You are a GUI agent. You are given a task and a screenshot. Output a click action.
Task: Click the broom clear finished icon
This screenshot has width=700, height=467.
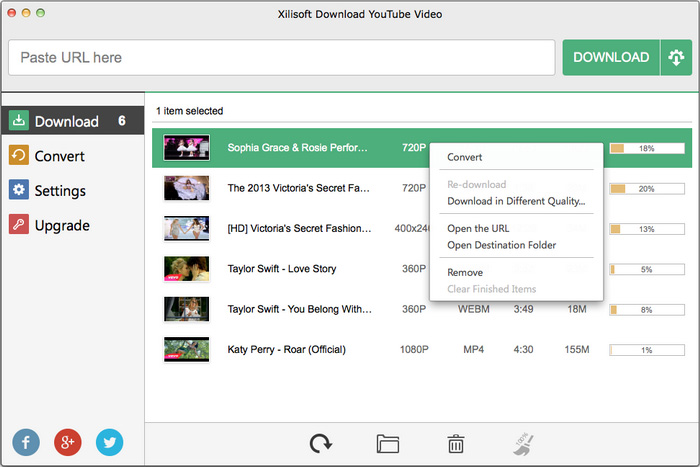click(x=521, y=444)
